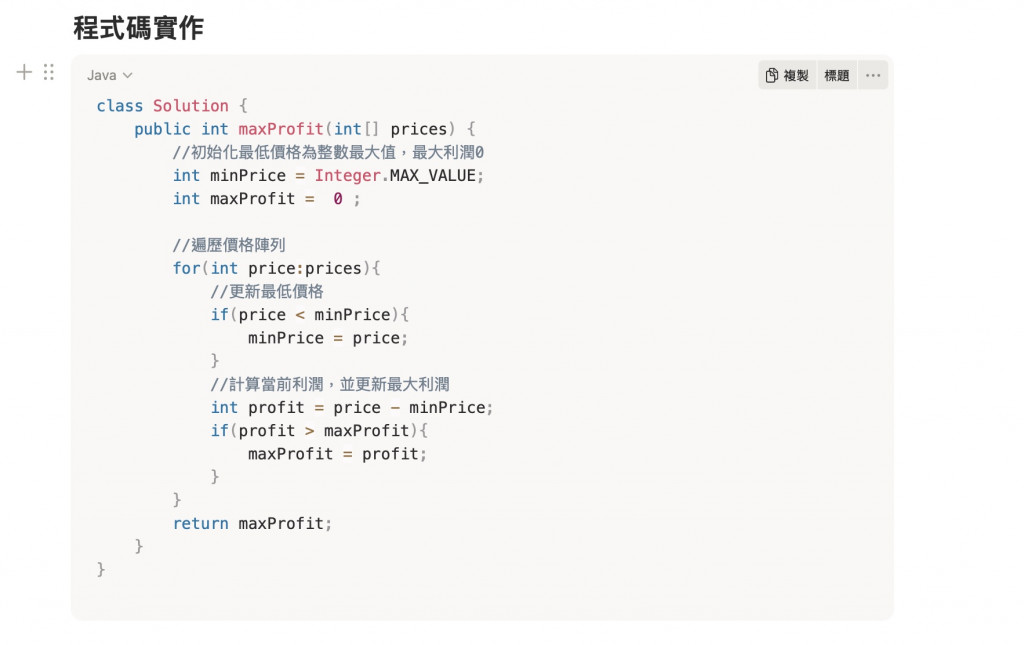Open the three-dot more options menu
1024x645 pixels.
(x=873, y=75)
